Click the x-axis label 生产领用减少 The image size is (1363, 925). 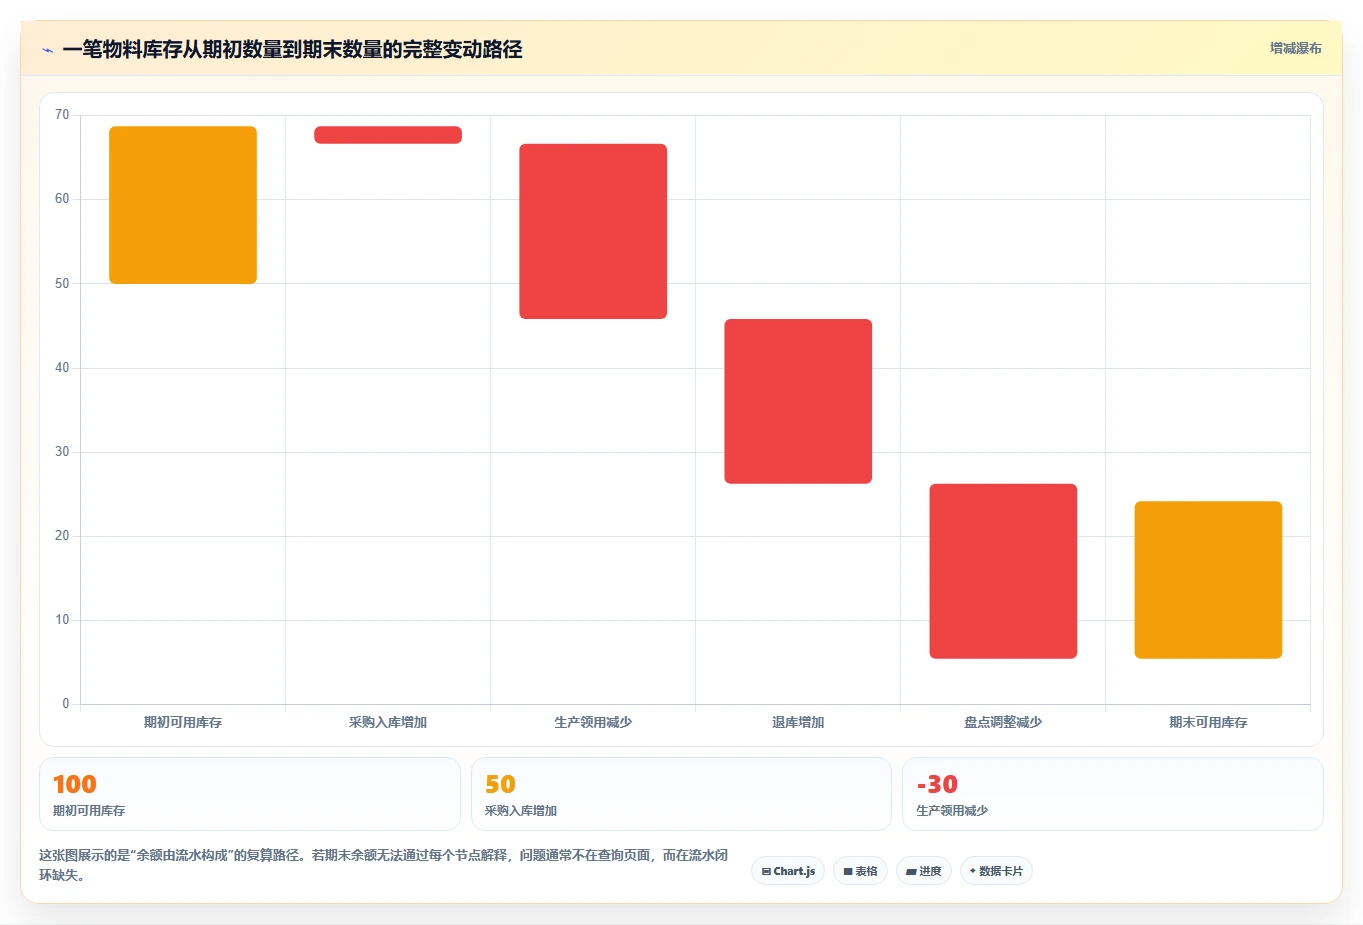[x=593, y=722]
